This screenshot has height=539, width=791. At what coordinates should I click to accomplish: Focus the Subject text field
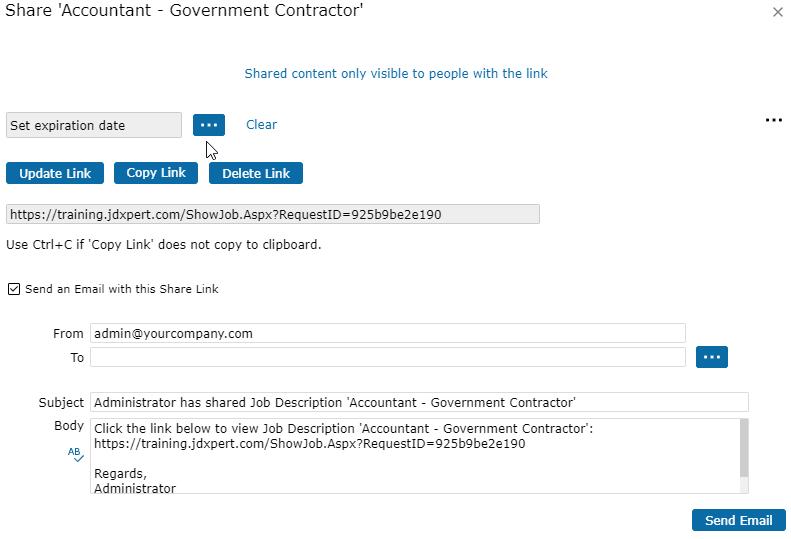pyautogui.click(x=418, y=402)
